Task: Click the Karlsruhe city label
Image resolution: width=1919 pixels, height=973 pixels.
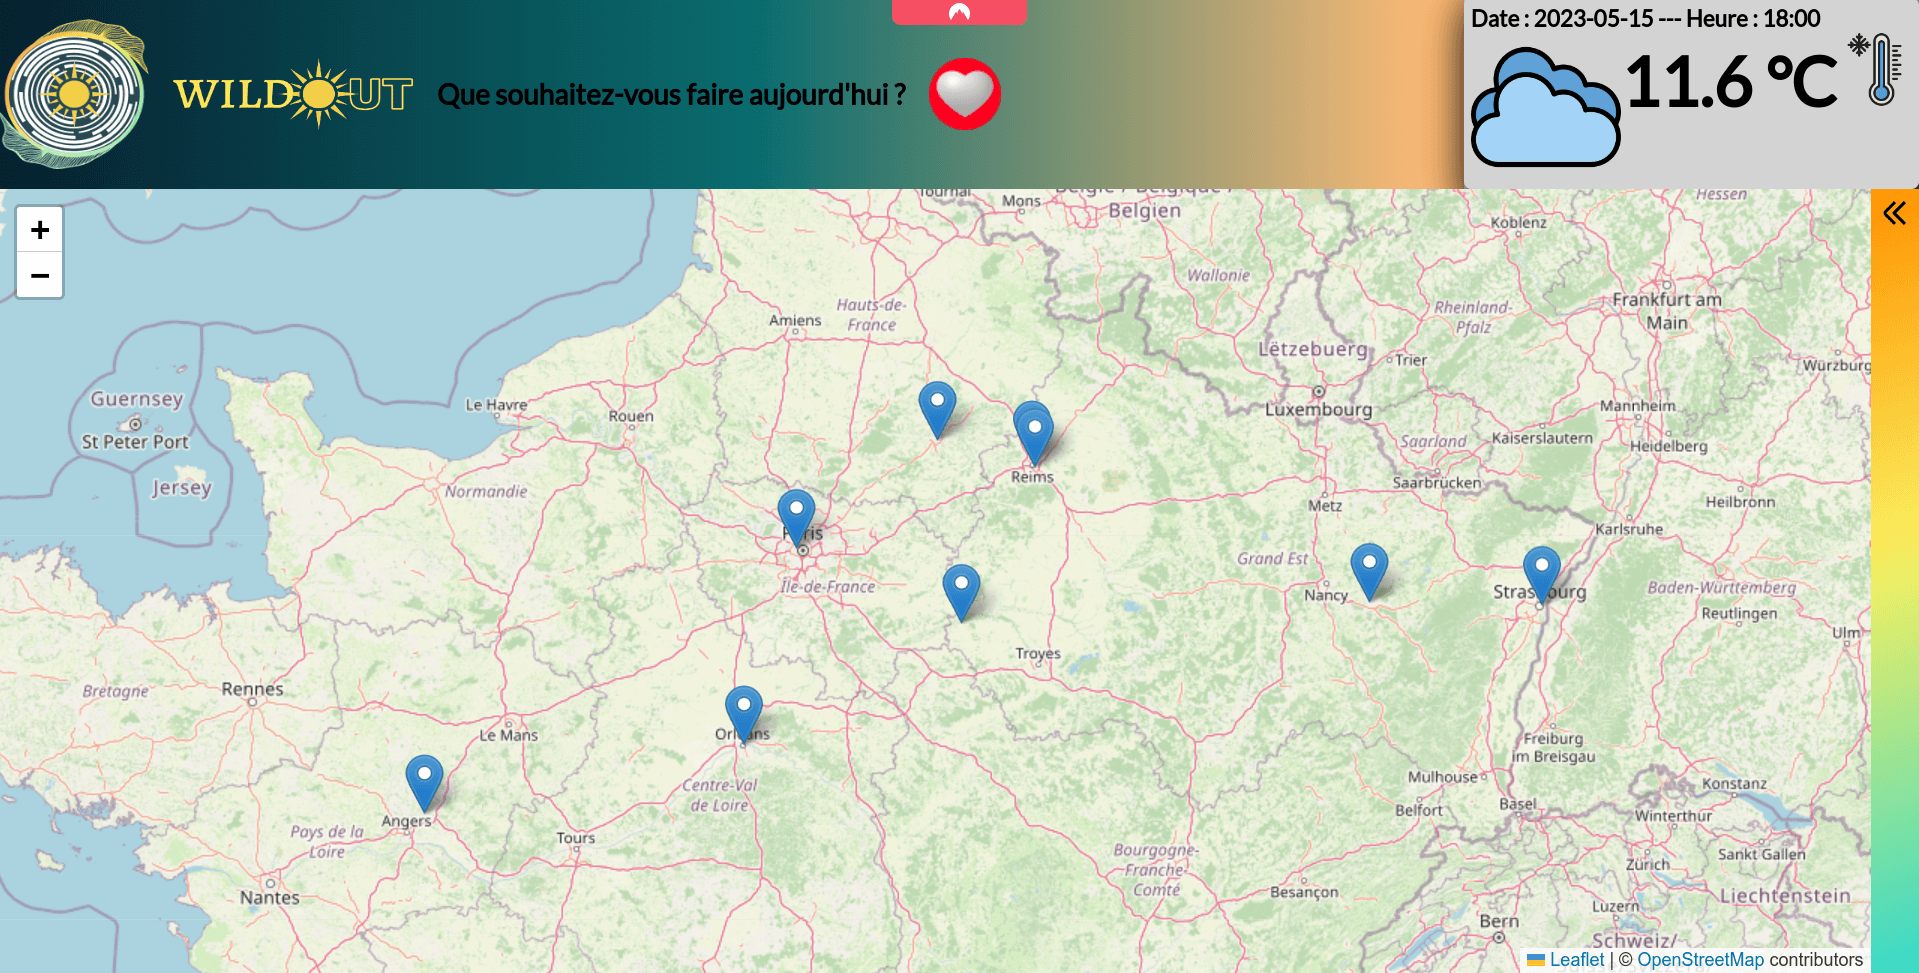Action: tap(1629, 529)
